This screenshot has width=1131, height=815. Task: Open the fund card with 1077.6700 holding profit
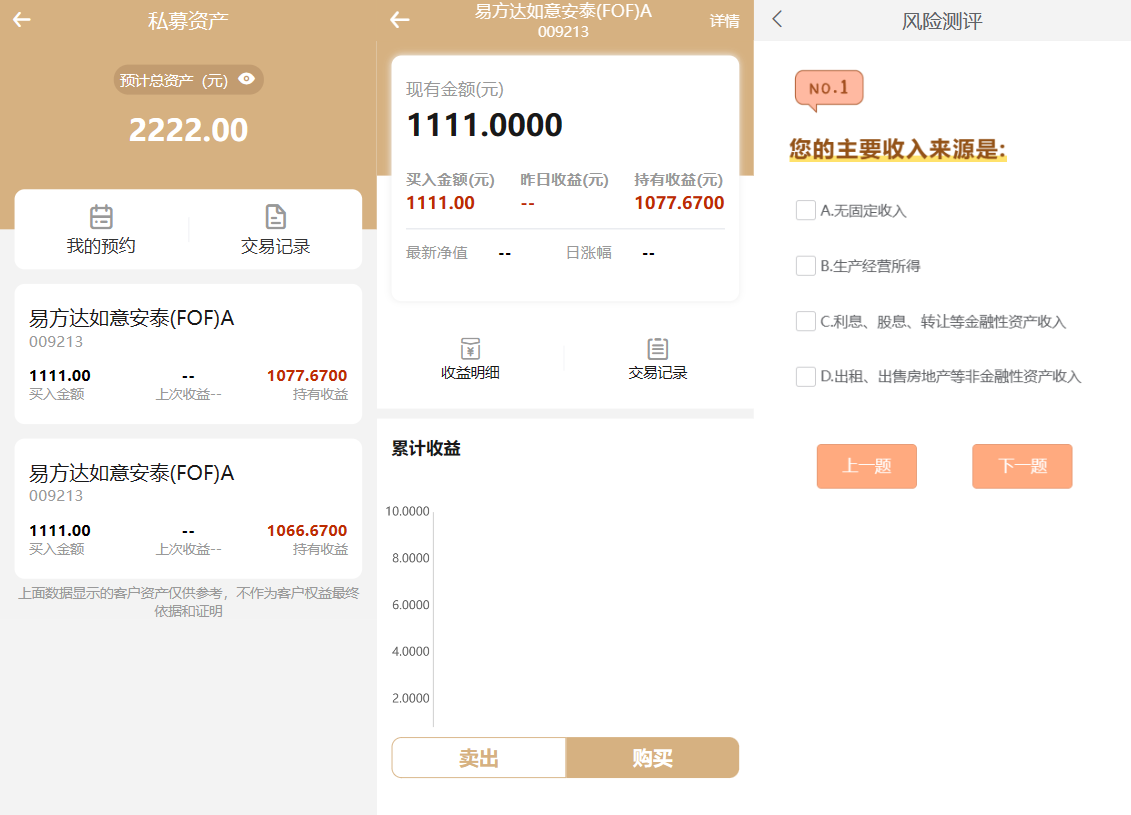point(188,353)
